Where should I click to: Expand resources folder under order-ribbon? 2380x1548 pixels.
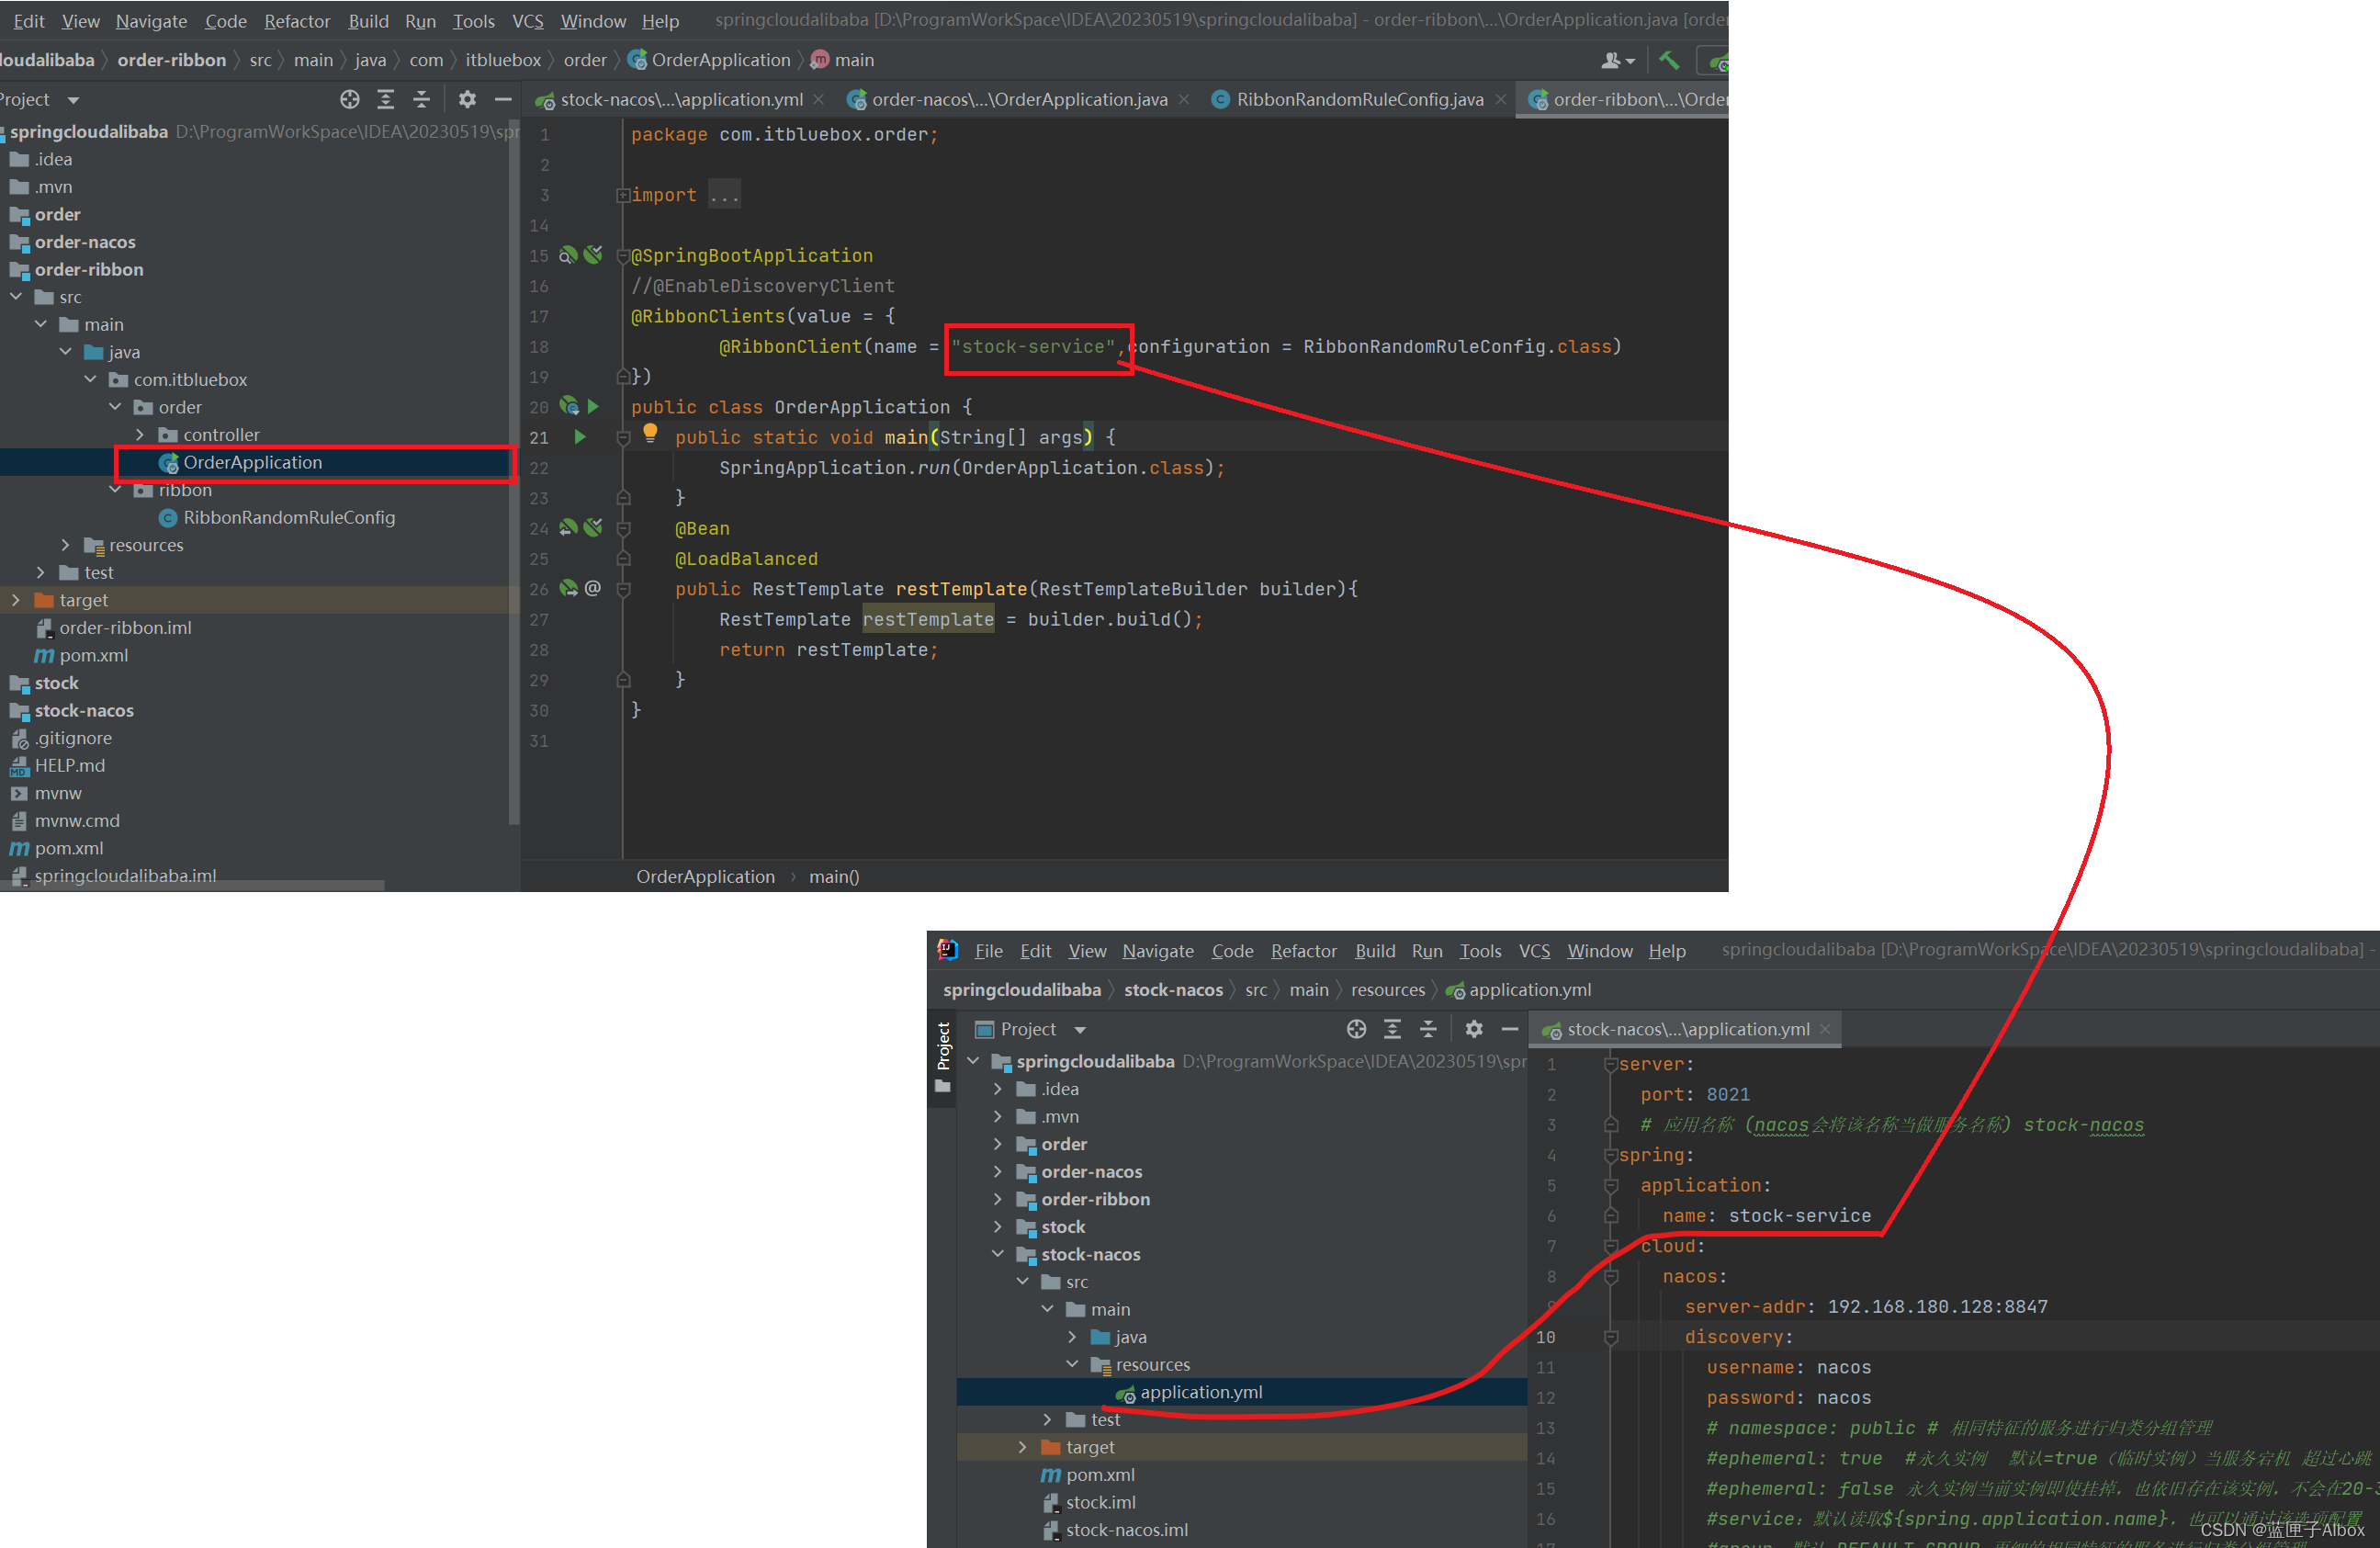click(x=66, y=545)
